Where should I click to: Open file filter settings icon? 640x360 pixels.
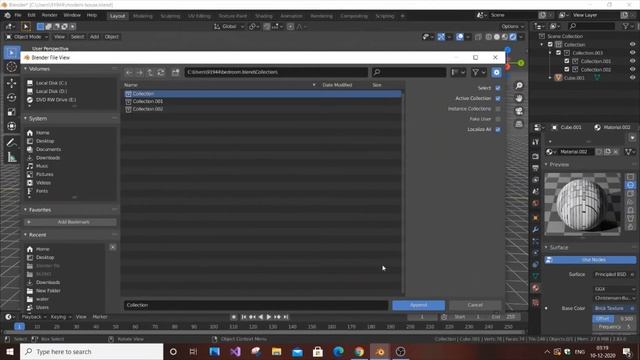[x=479, y=72]
